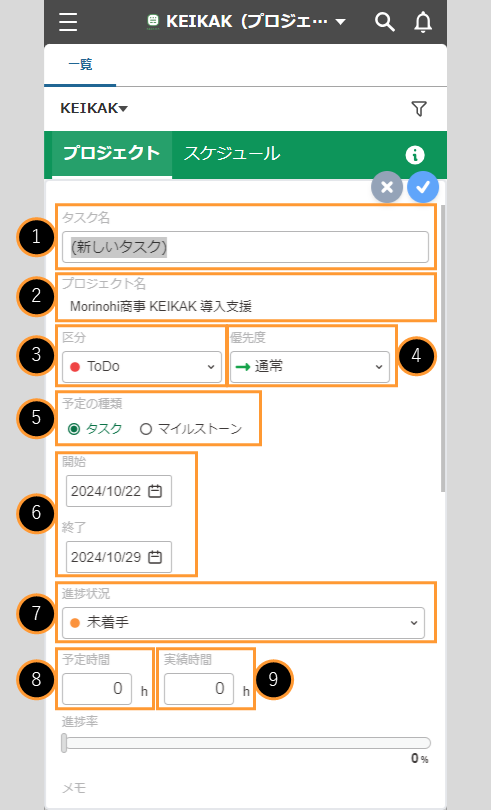Click the search magnifier icon
This screenshot has width=491, height=810.
click(x=385, y=22)
